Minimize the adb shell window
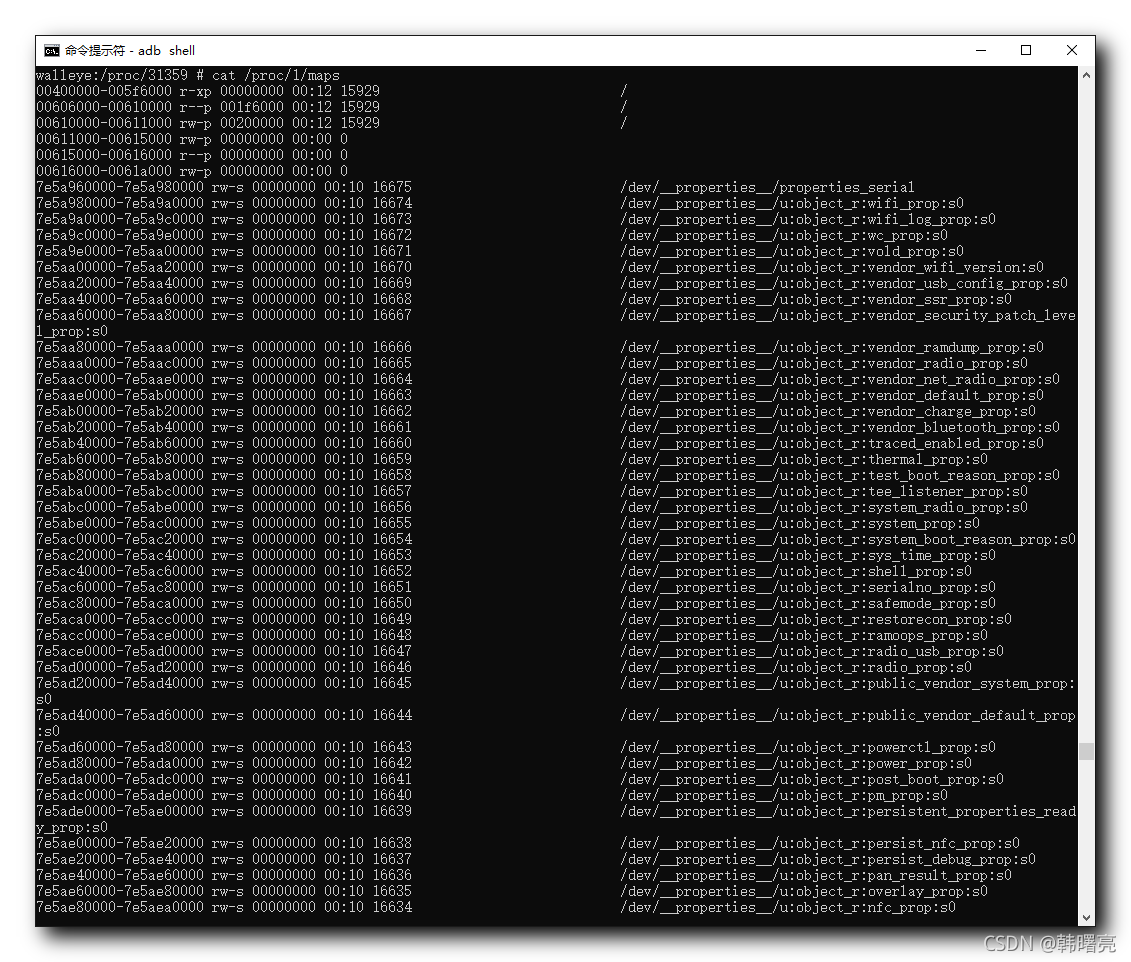This screenshot has width=1131, height=962. tap(980, 50)
